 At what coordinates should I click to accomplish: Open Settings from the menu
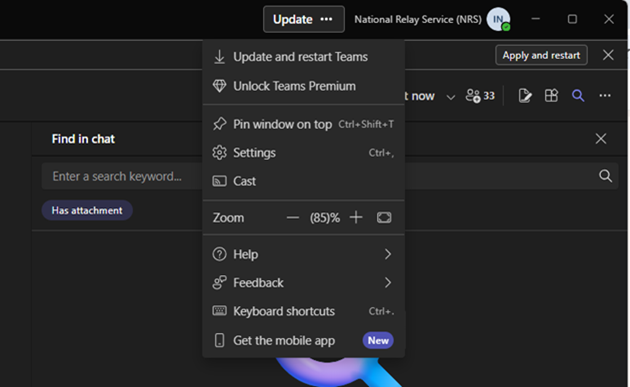pyautogui.click(x=304, y=153)
